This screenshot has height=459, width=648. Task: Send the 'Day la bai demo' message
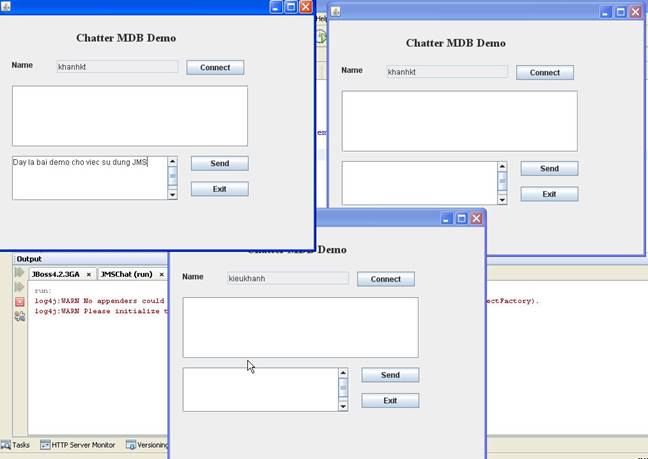tap(219, 163)
